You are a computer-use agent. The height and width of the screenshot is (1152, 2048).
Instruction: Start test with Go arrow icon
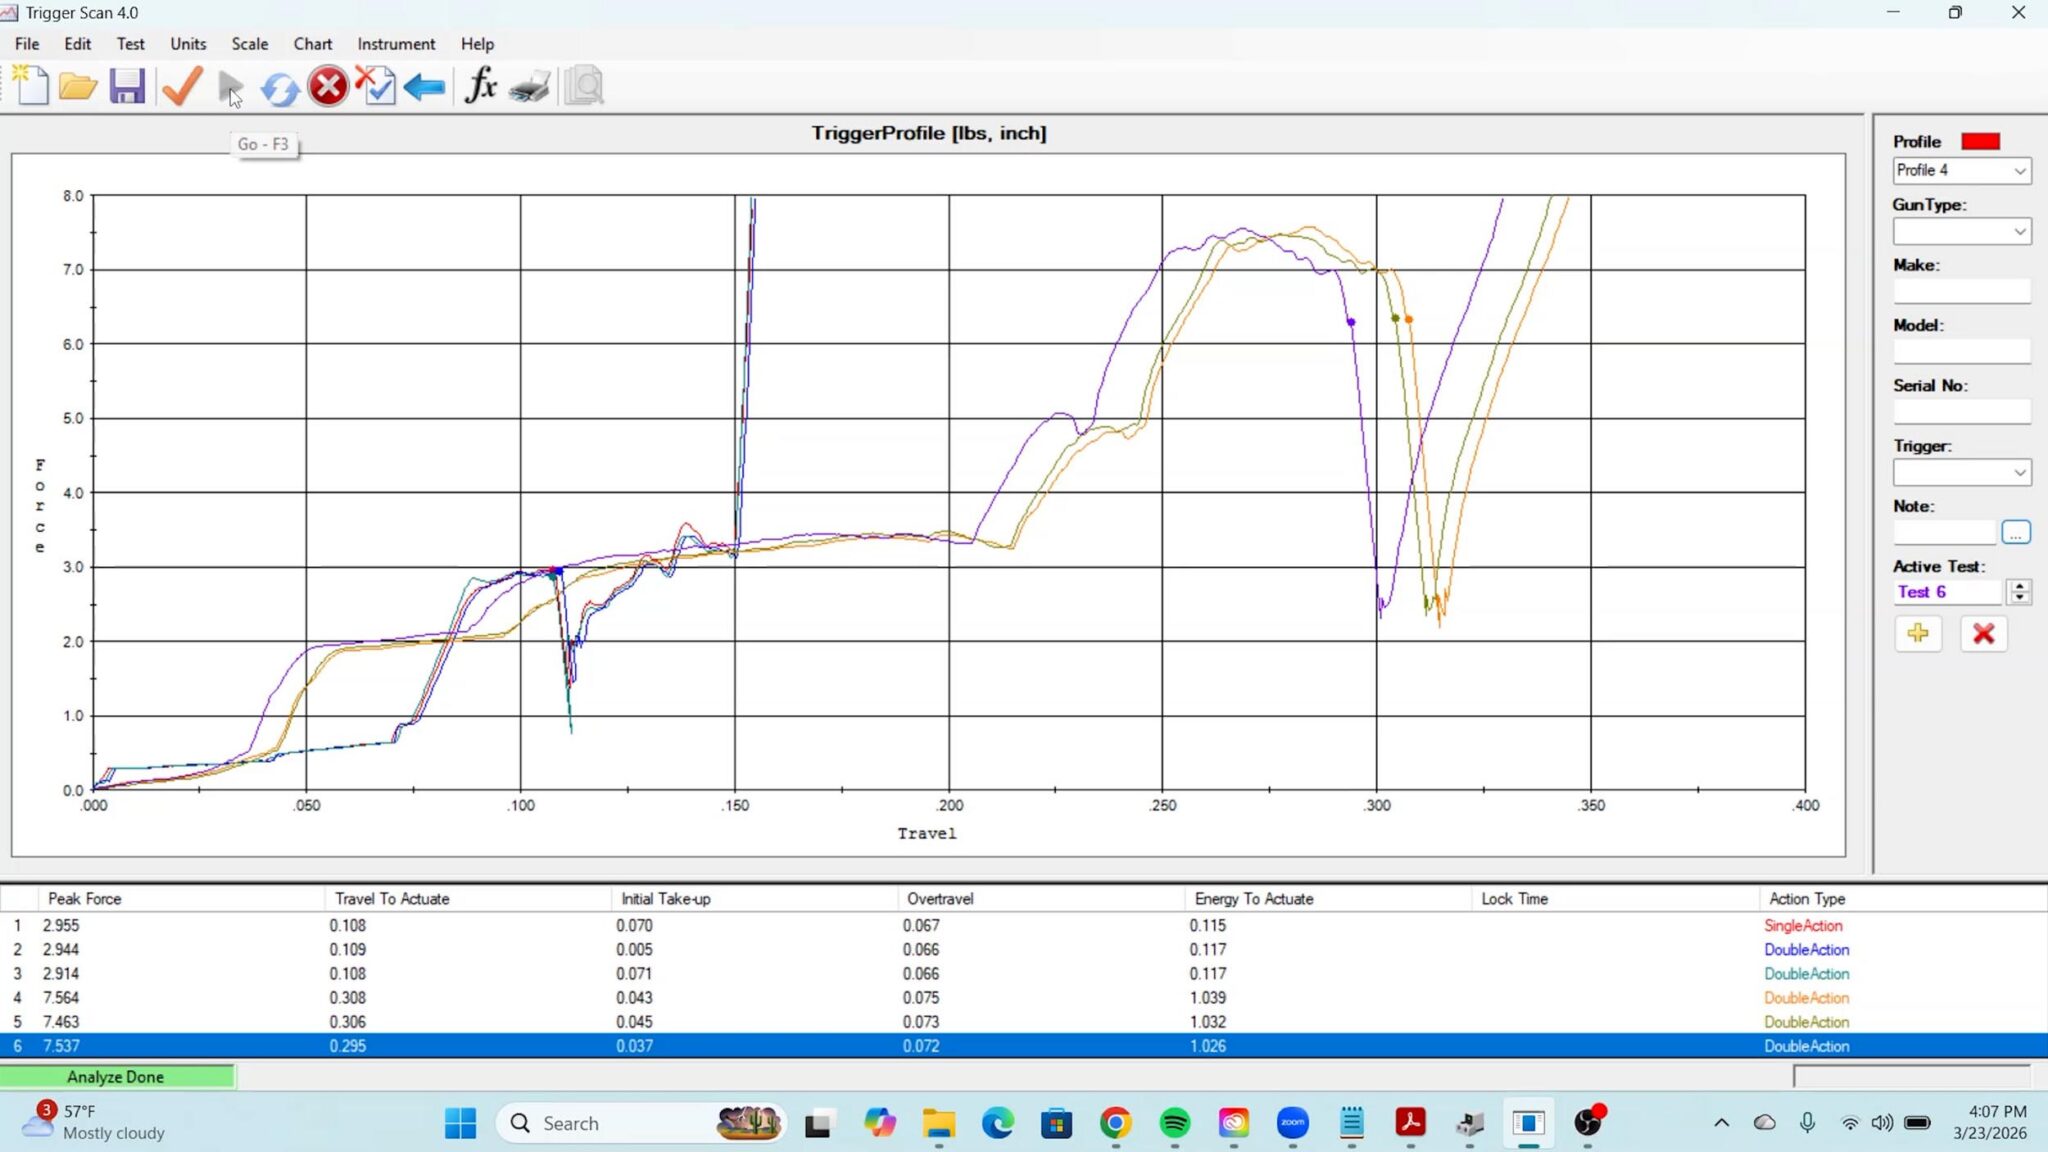coord(231,88)
